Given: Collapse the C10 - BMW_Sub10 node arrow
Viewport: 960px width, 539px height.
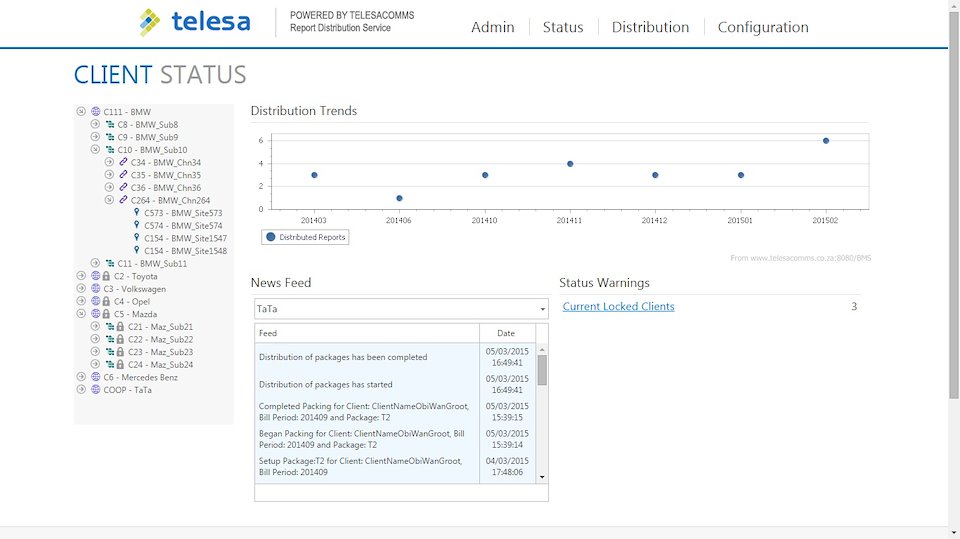Looking at the screenshot, I should (x=95, y=149).
